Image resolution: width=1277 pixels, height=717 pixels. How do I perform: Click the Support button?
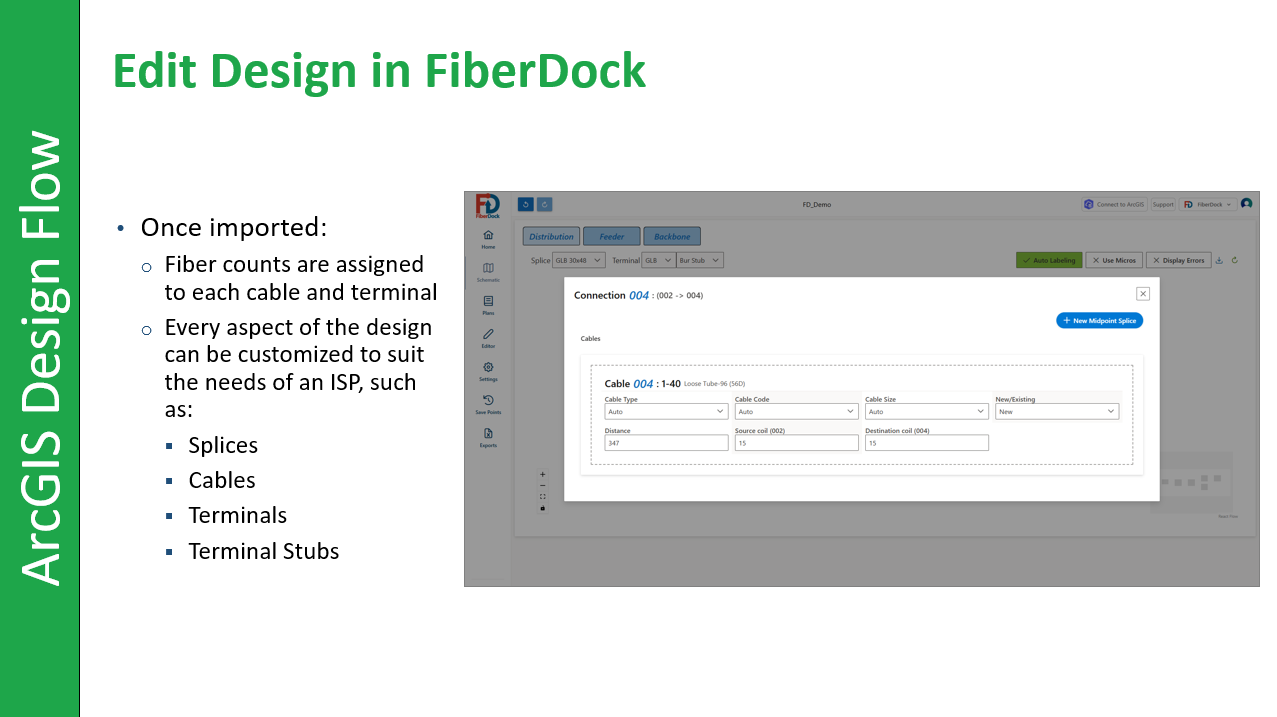pyautogui.click(x=1163, y=204)
